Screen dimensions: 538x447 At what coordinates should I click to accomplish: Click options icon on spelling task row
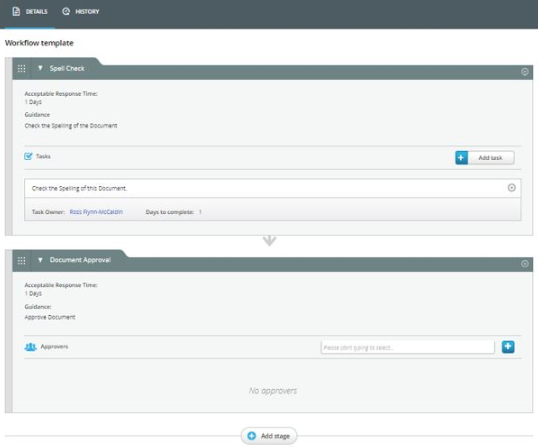click(x=511, y=188)
